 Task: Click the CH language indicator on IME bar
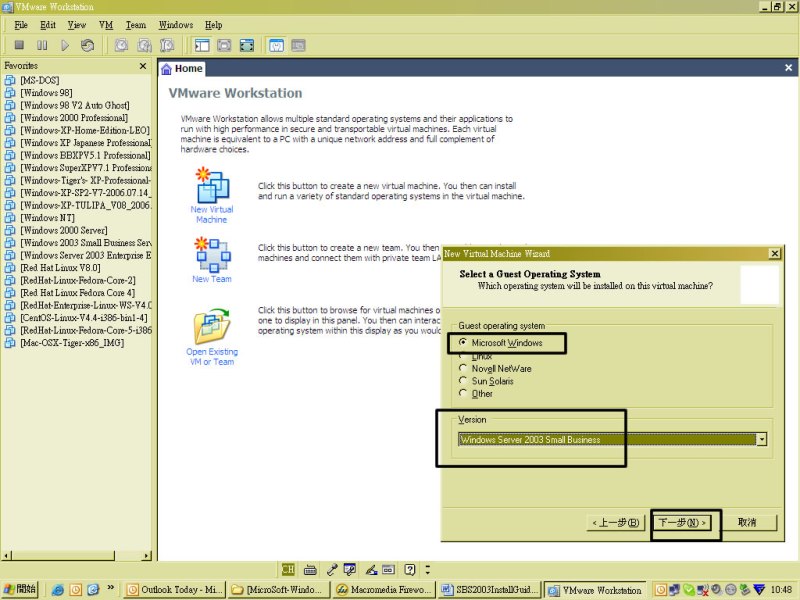coord(288,569)
